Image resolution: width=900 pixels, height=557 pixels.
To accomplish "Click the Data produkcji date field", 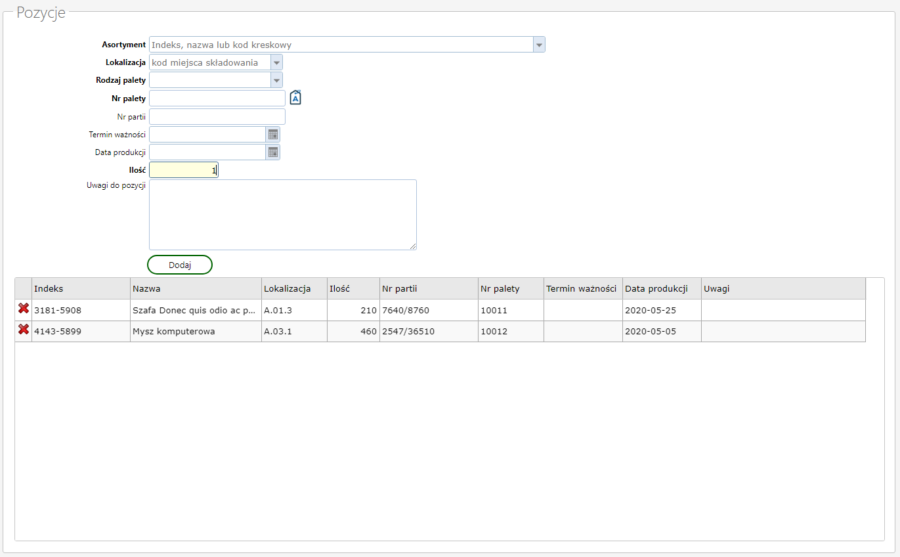I will (x=208, y=152).
